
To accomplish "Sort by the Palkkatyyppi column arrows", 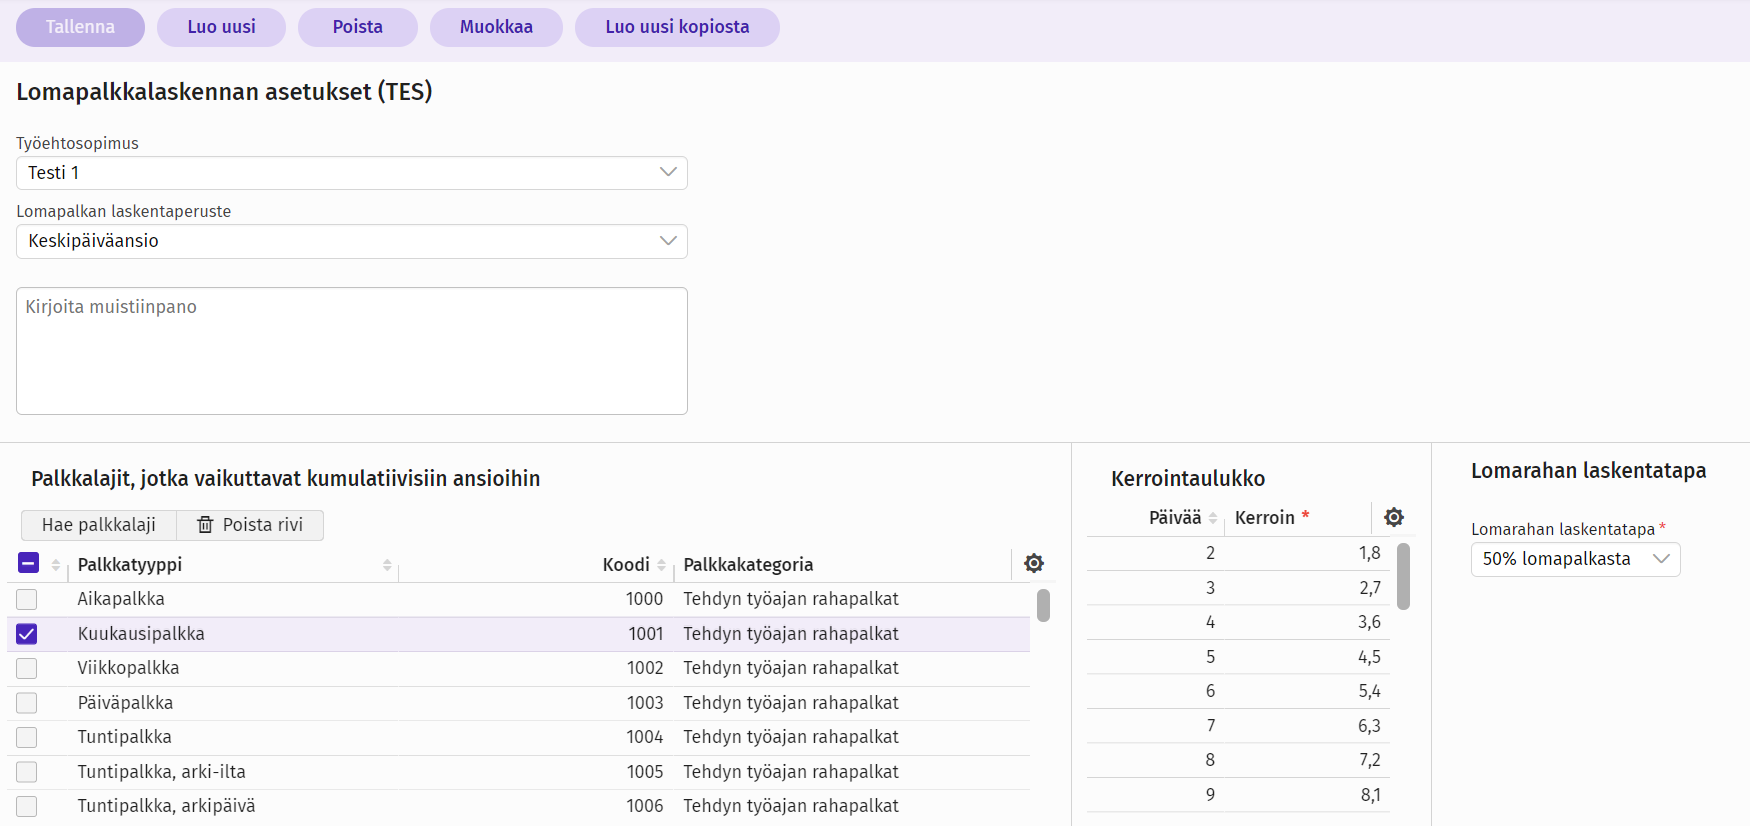I will click(387, 565).
